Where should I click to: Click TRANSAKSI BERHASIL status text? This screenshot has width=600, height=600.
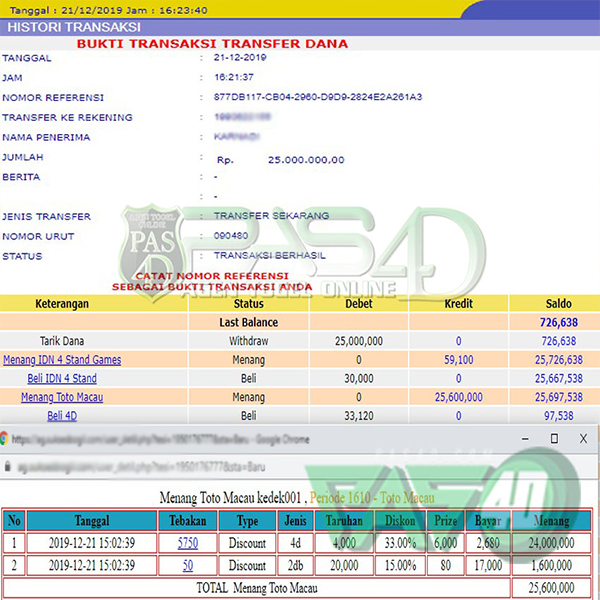(x=270, y=256)
